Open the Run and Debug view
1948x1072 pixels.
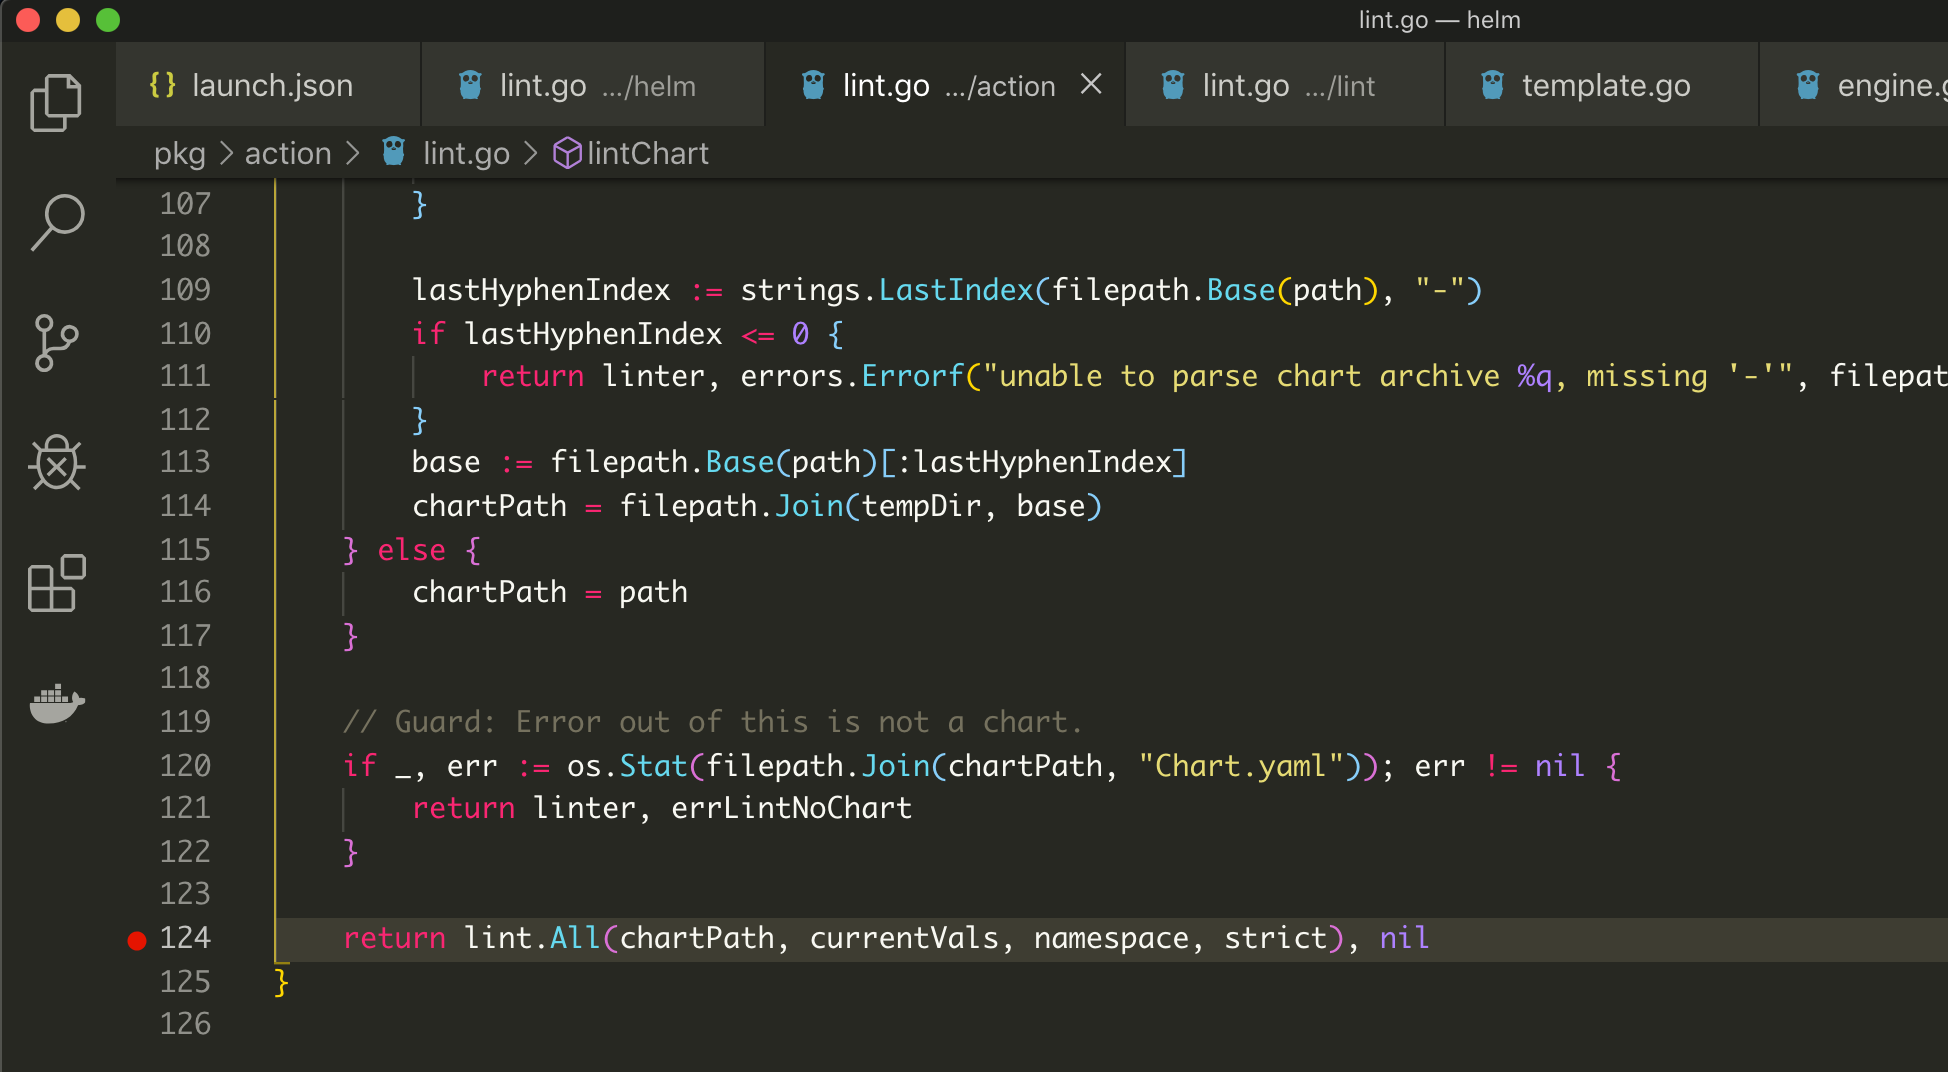[57, 463]
